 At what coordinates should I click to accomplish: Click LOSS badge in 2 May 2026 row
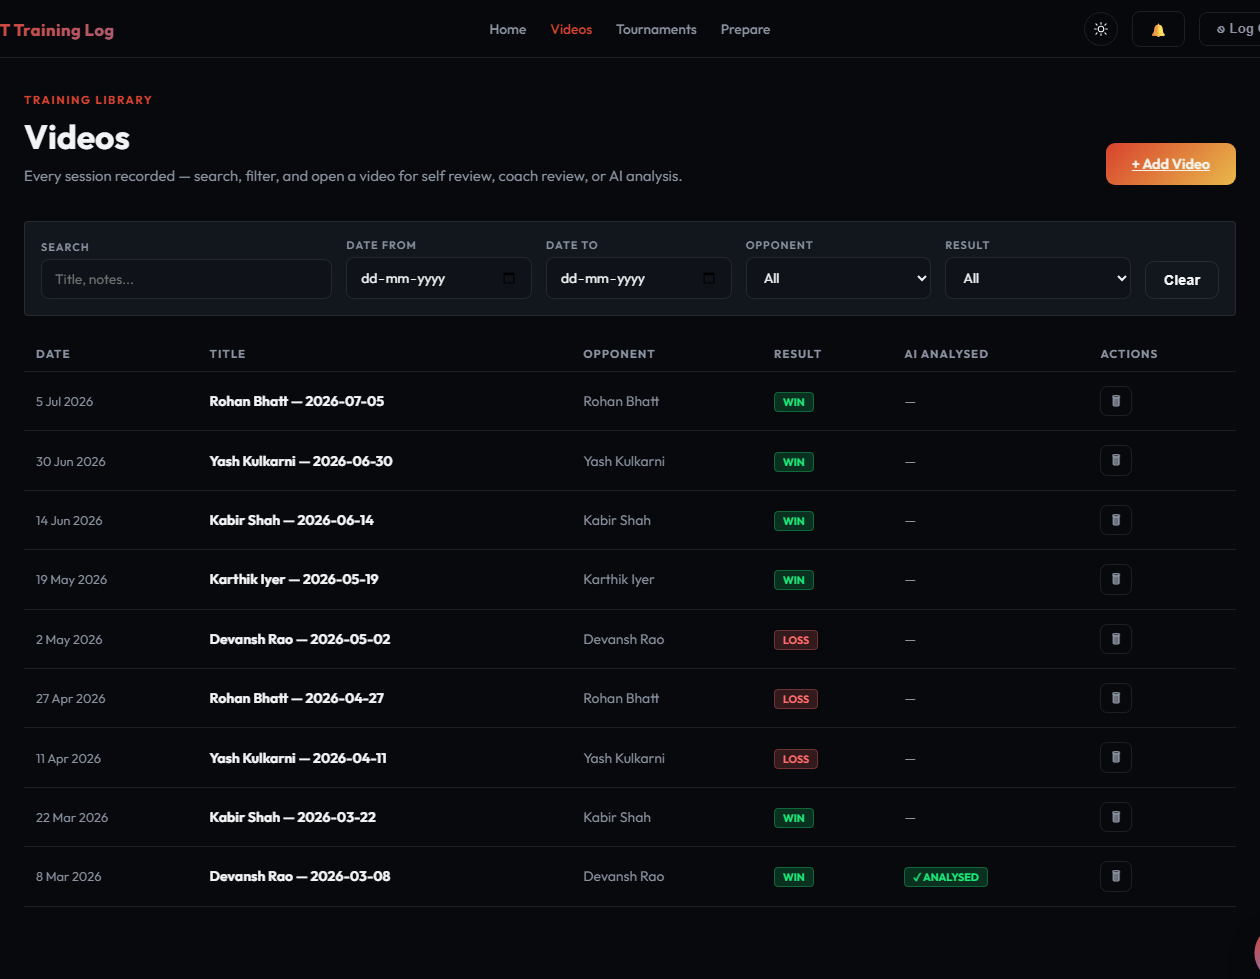796,640
